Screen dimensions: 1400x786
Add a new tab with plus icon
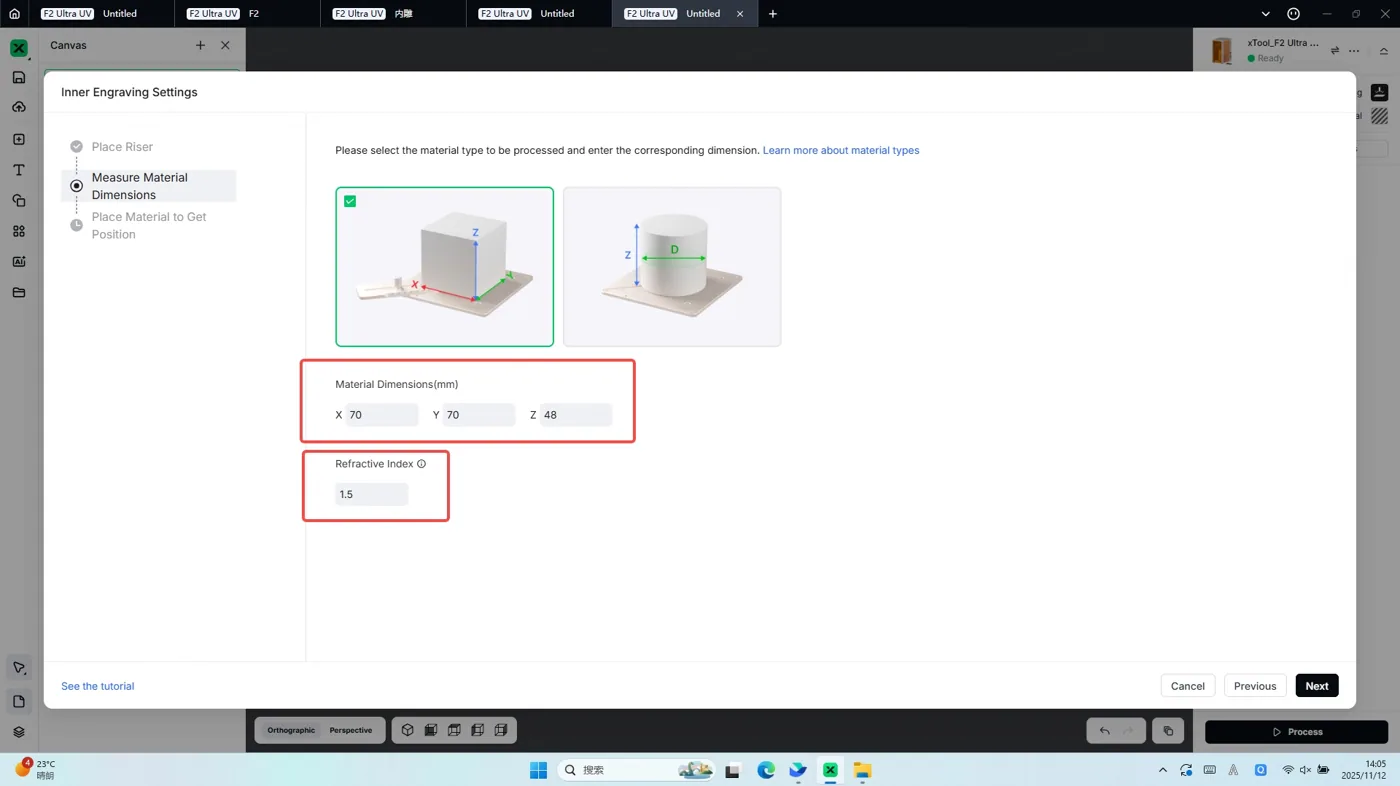click(x=772, y=14)
